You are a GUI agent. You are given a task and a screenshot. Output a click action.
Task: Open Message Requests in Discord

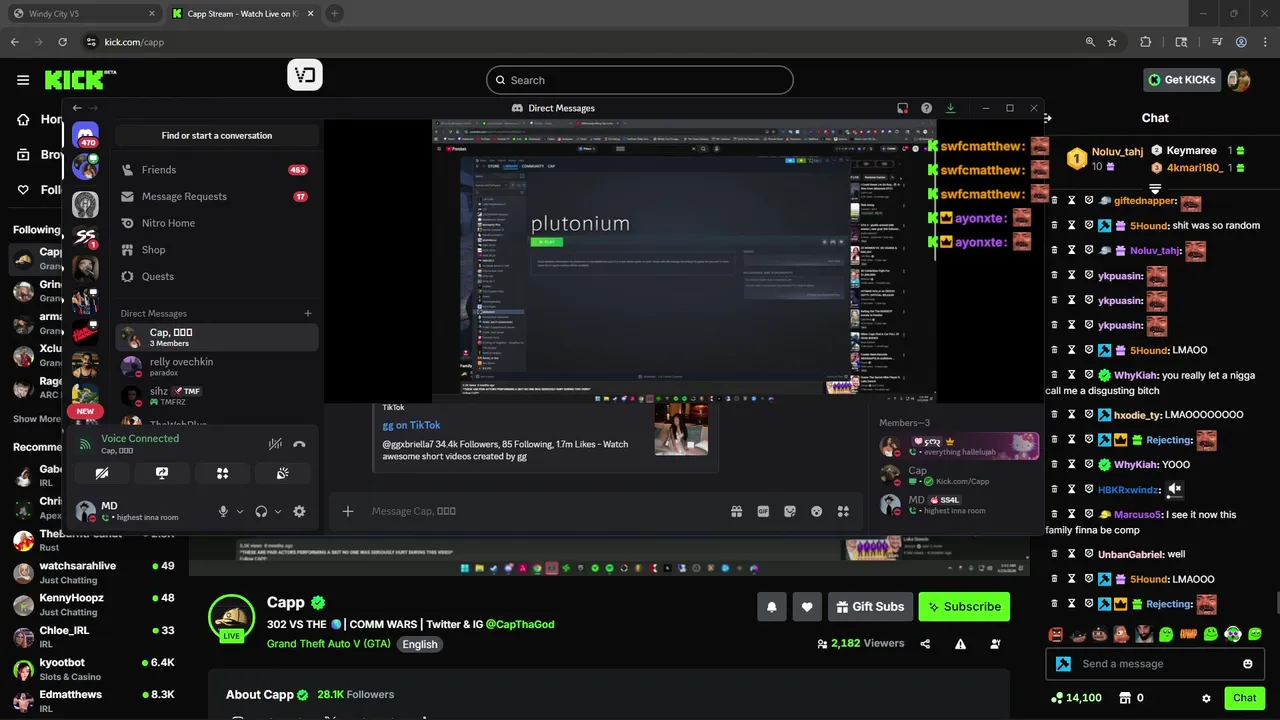(x=217, y=197)
